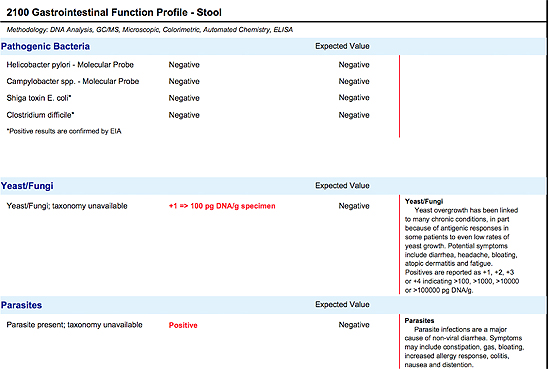Click the 'Yeast overgrowth has been linked' note line

pos(466,210)
